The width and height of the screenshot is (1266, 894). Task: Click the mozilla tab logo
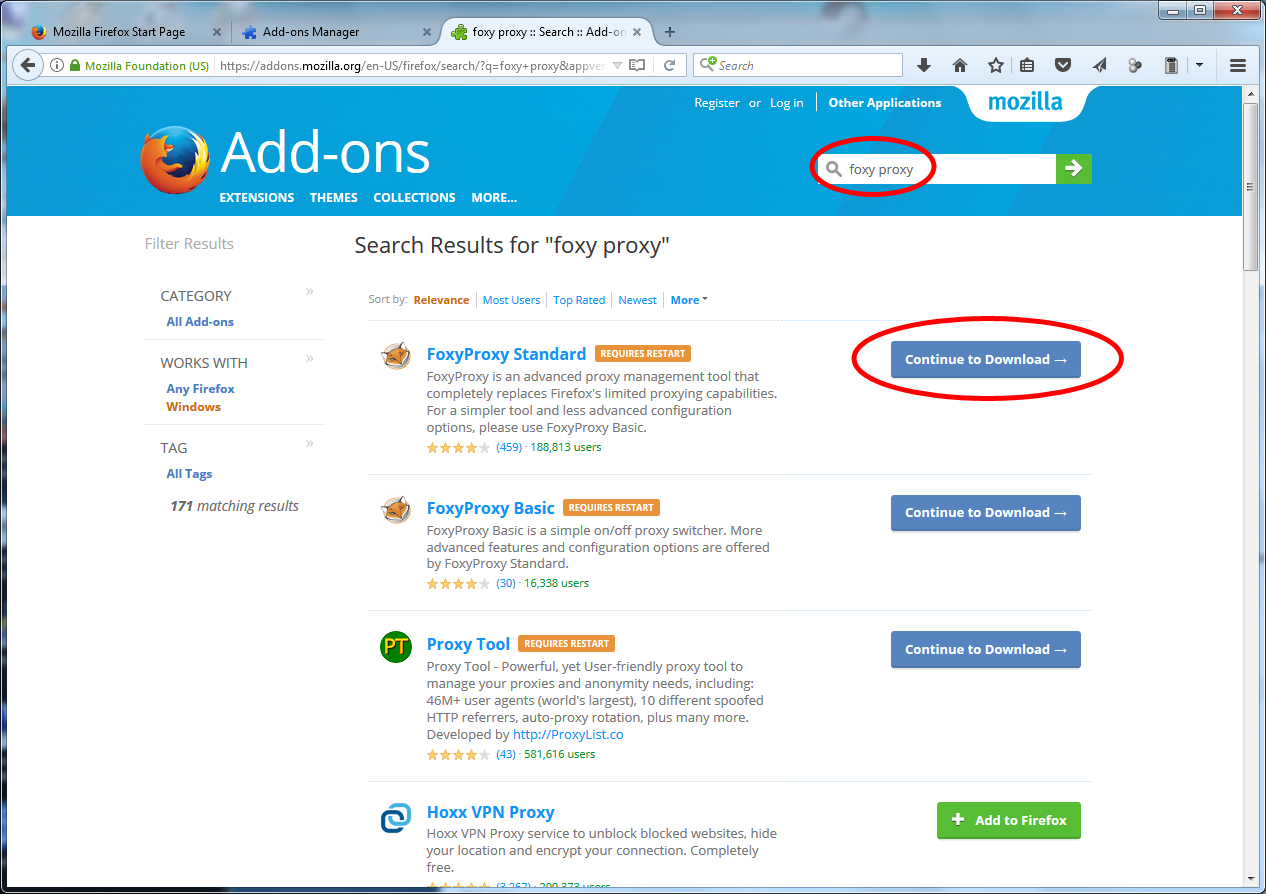tap(1025, 102)
